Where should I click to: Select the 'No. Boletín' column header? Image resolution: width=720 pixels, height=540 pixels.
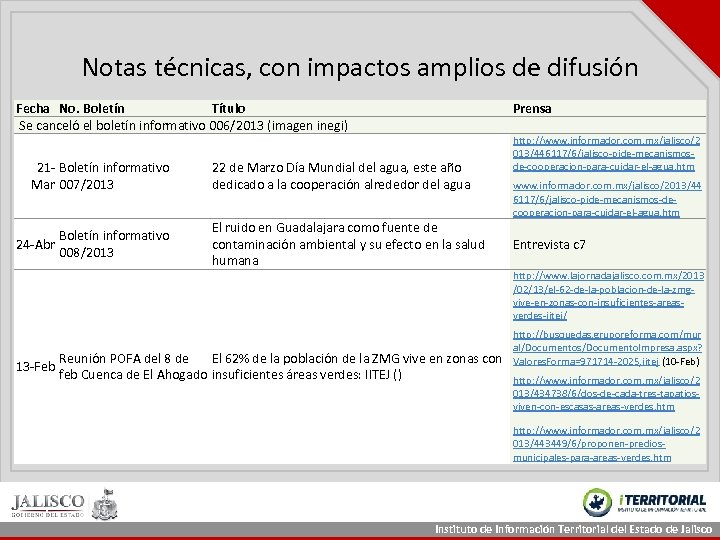click(x=92, y=108)
